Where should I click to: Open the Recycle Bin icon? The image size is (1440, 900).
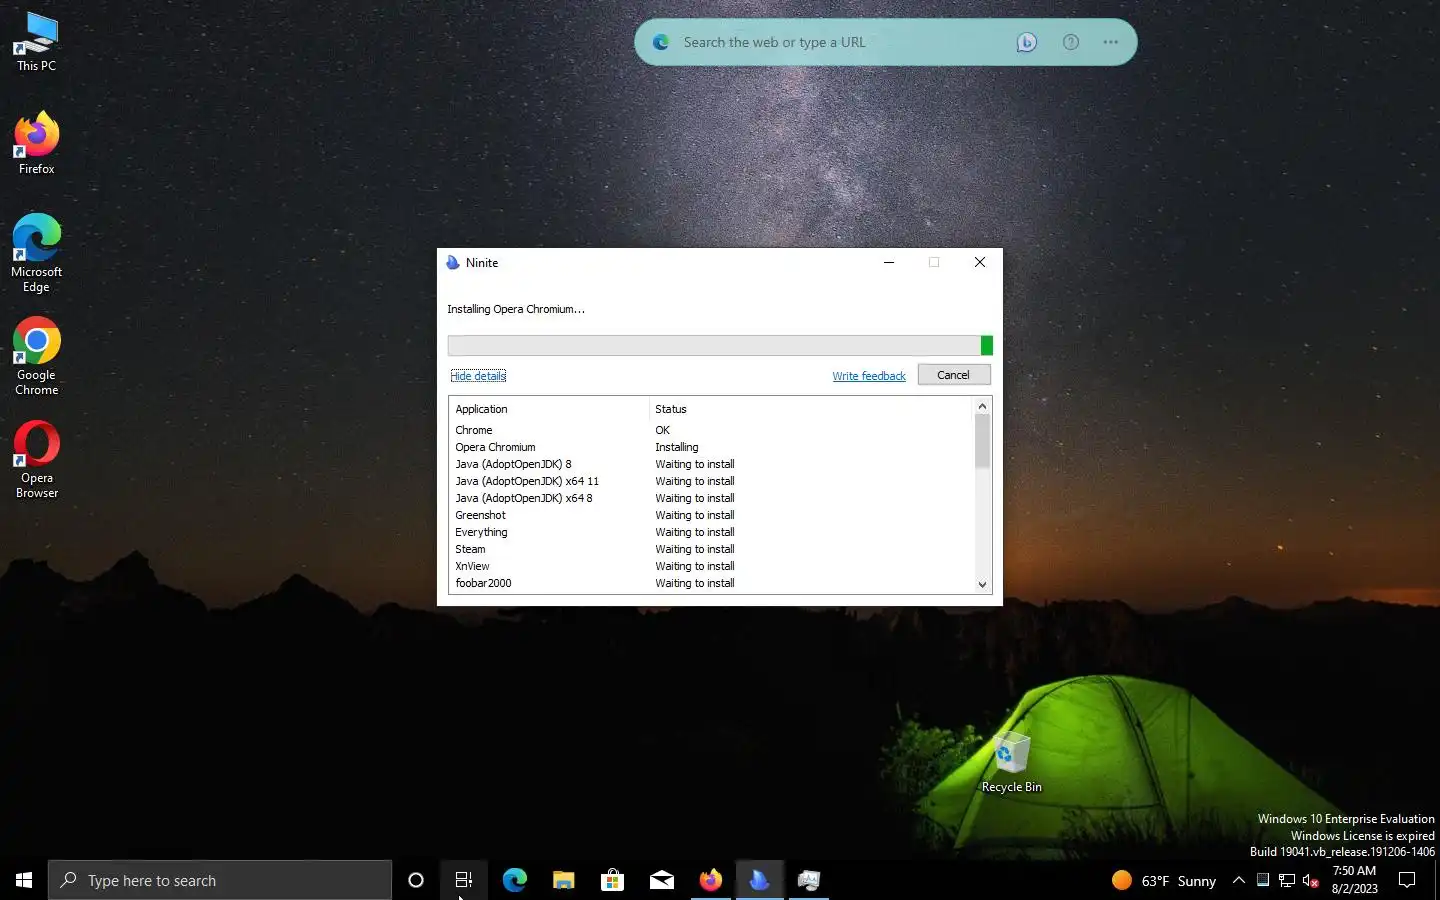pyautogui.click(x=1011, y=762)
